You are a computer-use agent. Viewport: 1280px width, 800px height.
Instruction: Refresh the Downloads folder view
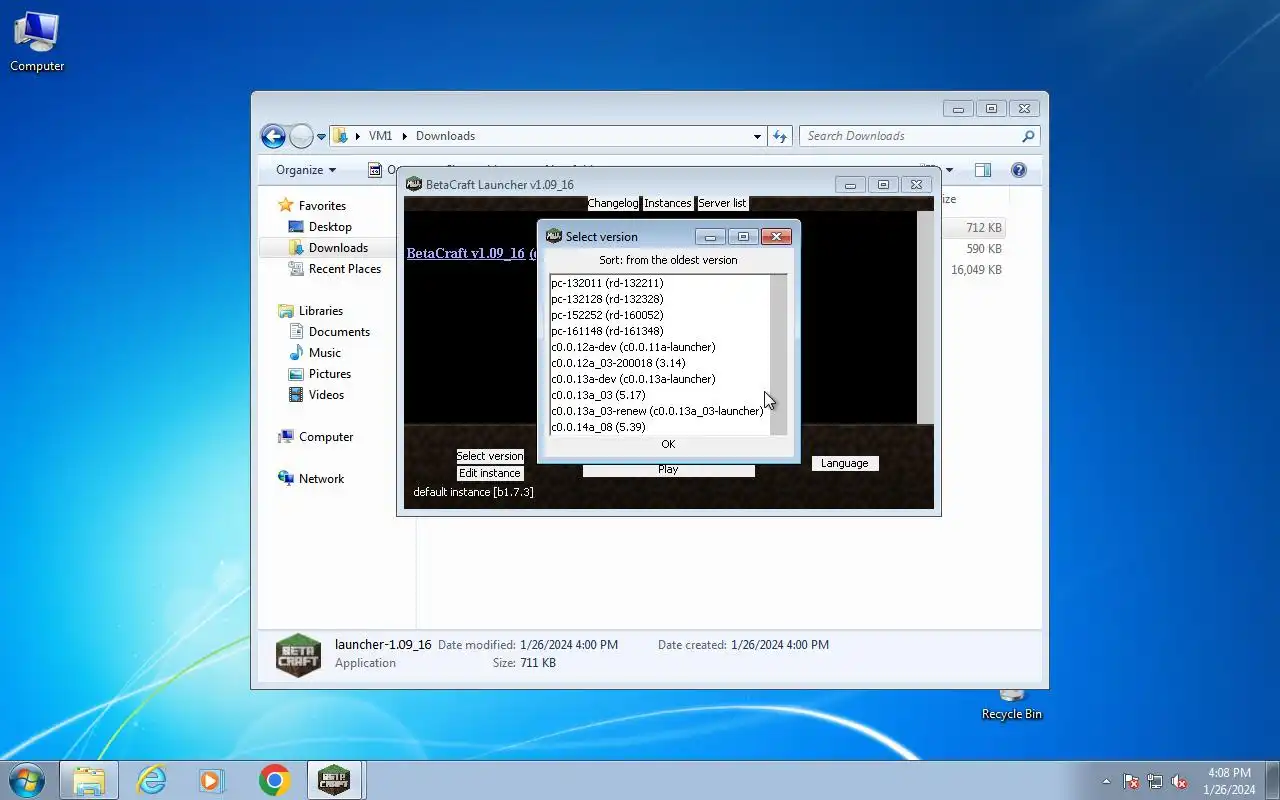(781, 136)
